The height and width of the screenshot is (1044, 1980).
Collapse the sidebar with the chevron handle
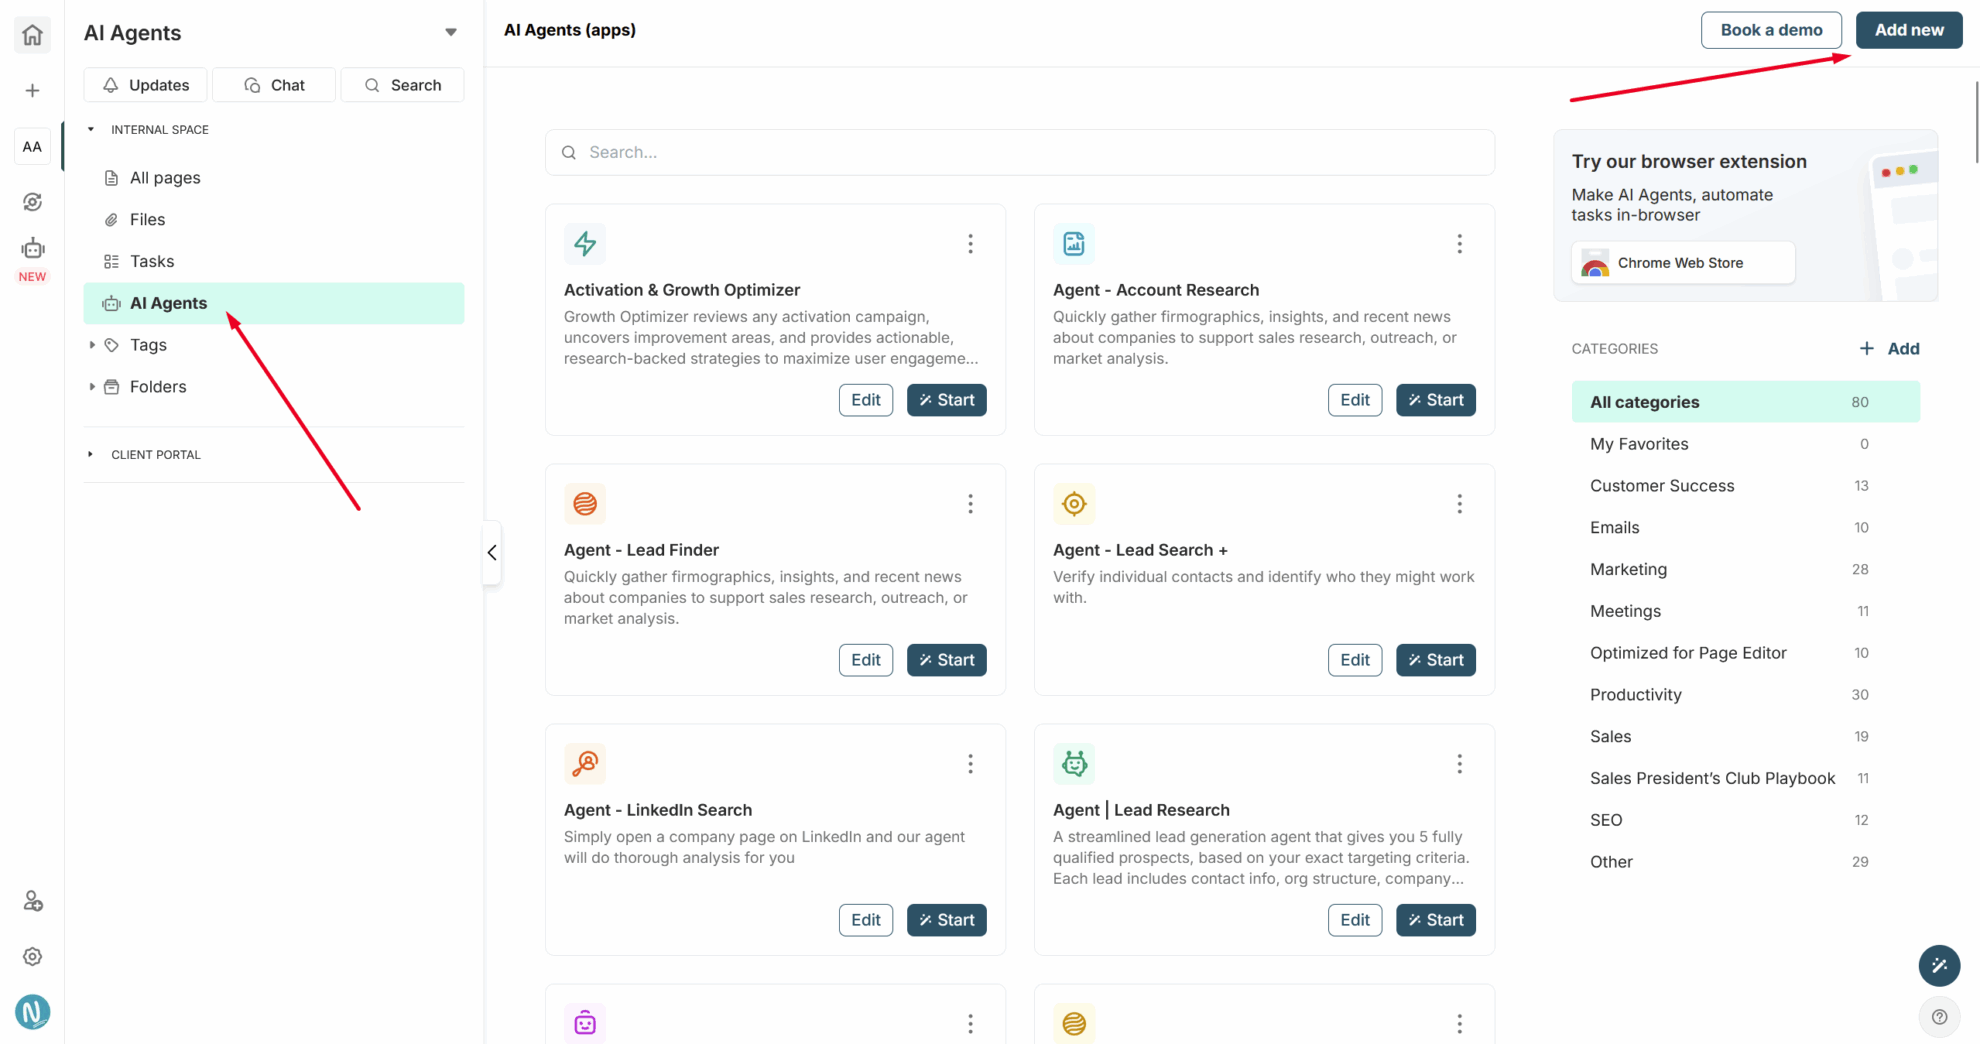492,553
